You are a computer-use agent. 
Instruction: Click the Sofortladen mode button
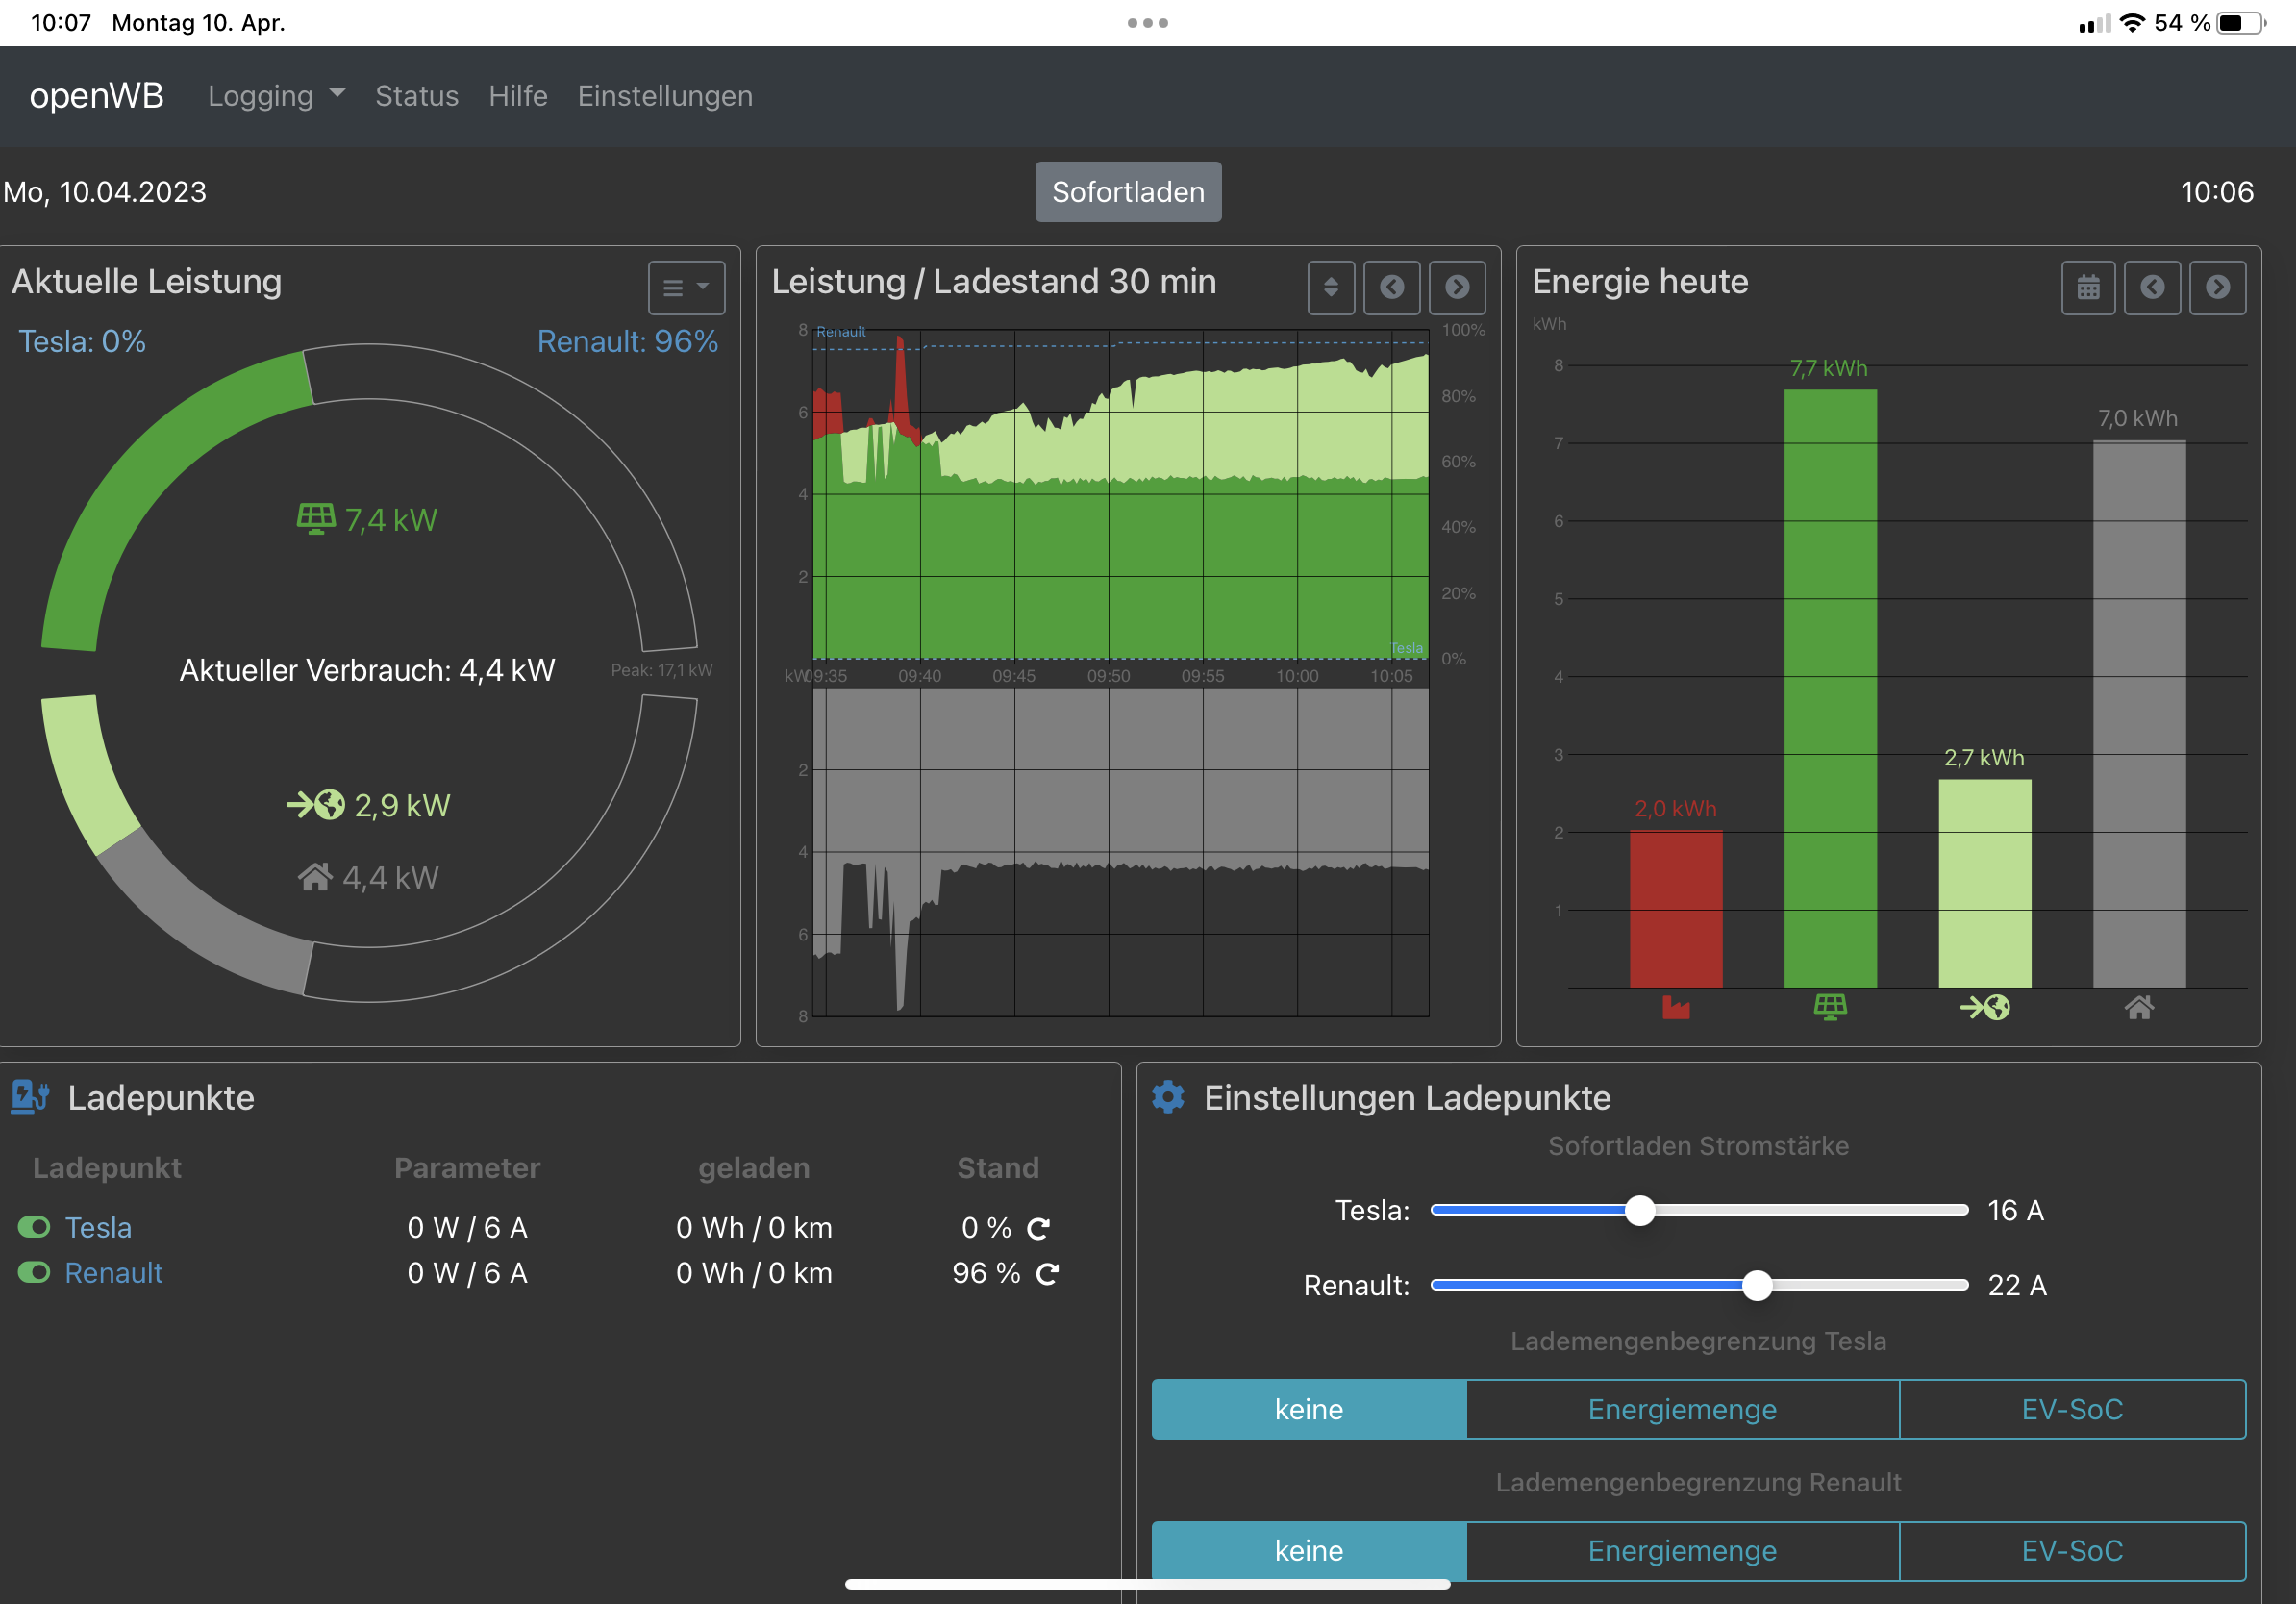1128,192
